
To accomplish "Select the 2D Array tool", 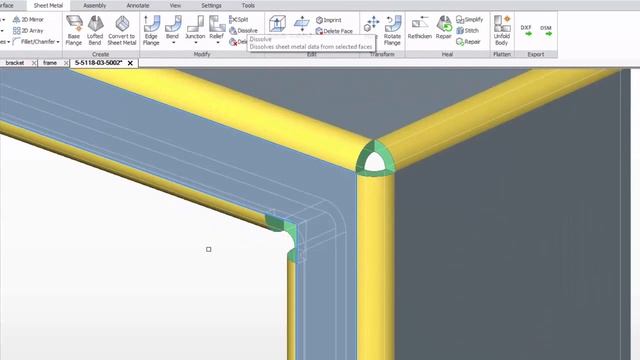I will click(28, 31).
